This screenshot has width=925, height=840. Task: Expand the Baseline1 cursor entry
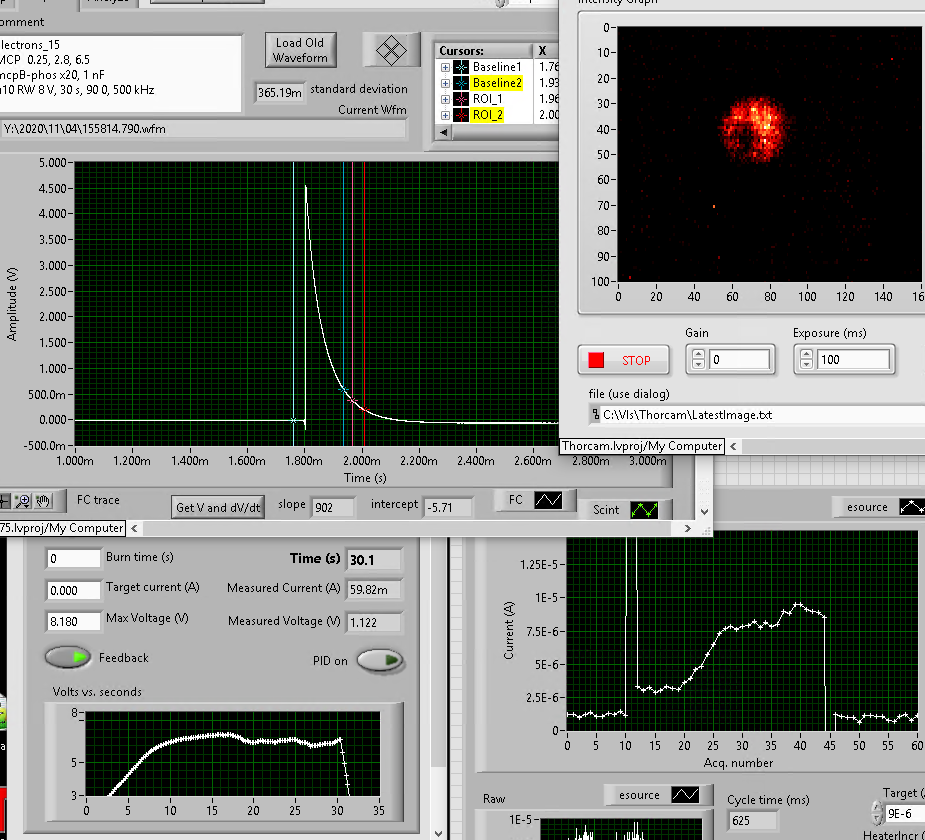pos(445,67)
